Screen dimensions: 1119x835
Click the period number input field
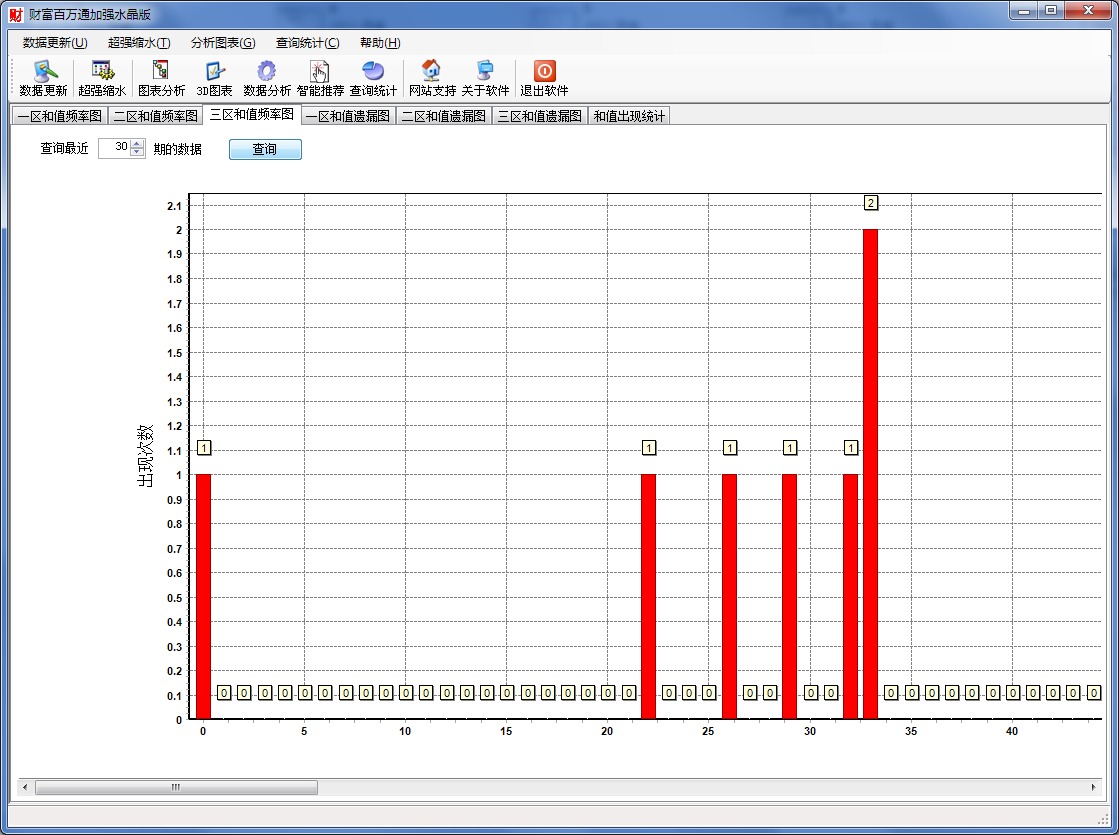click(x=114, y=148)
